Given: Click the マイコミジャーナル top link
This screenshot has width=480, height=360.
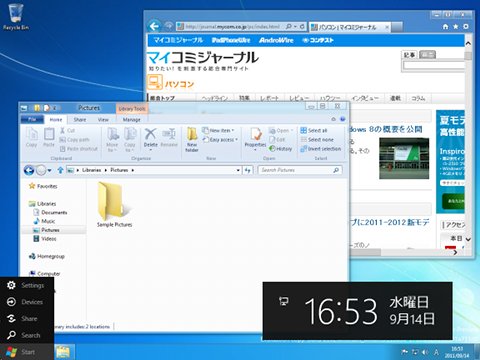Looking at the screenshot, I should [178, 40].
